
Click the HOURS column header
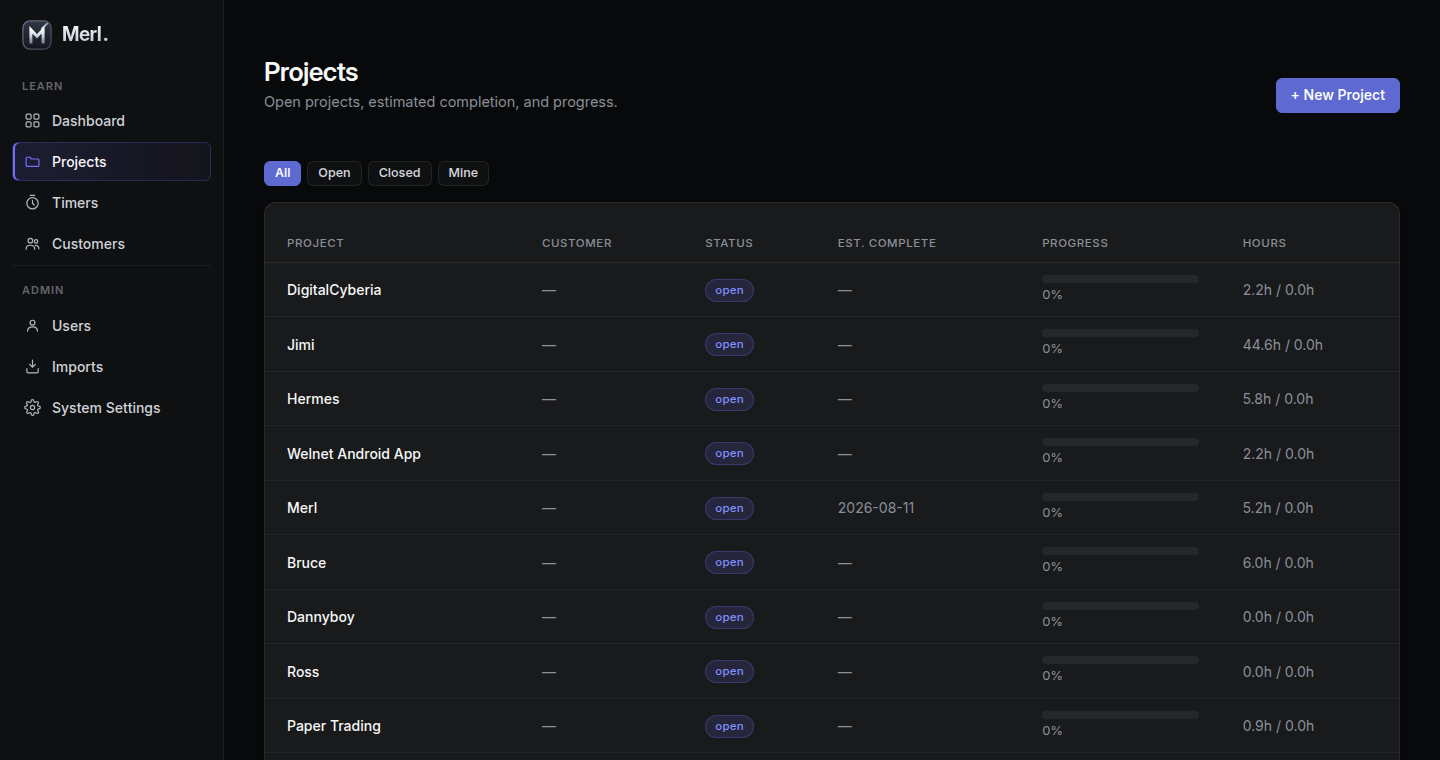[x=1264, y=243]
